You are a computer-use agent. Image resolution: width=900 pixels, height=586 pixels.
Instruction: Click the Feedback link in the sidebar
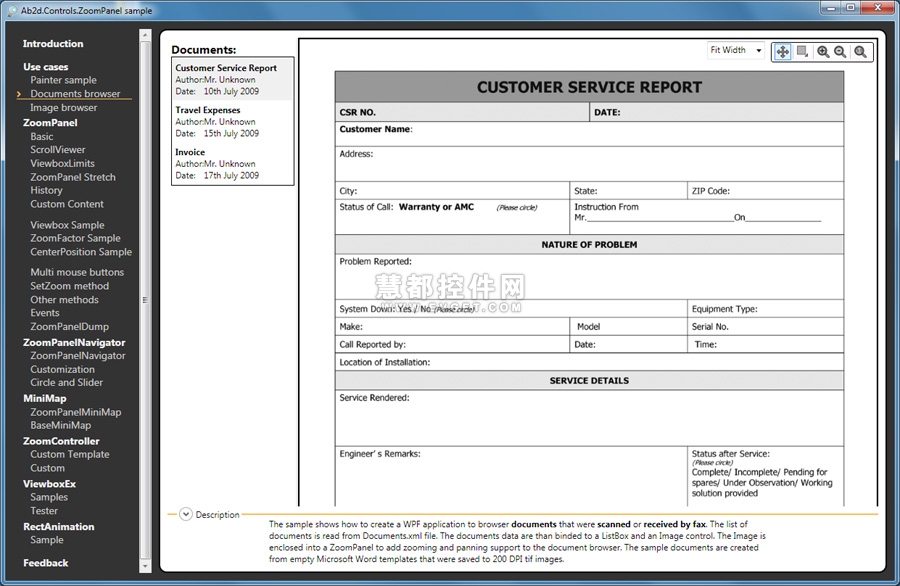point(46,563)
